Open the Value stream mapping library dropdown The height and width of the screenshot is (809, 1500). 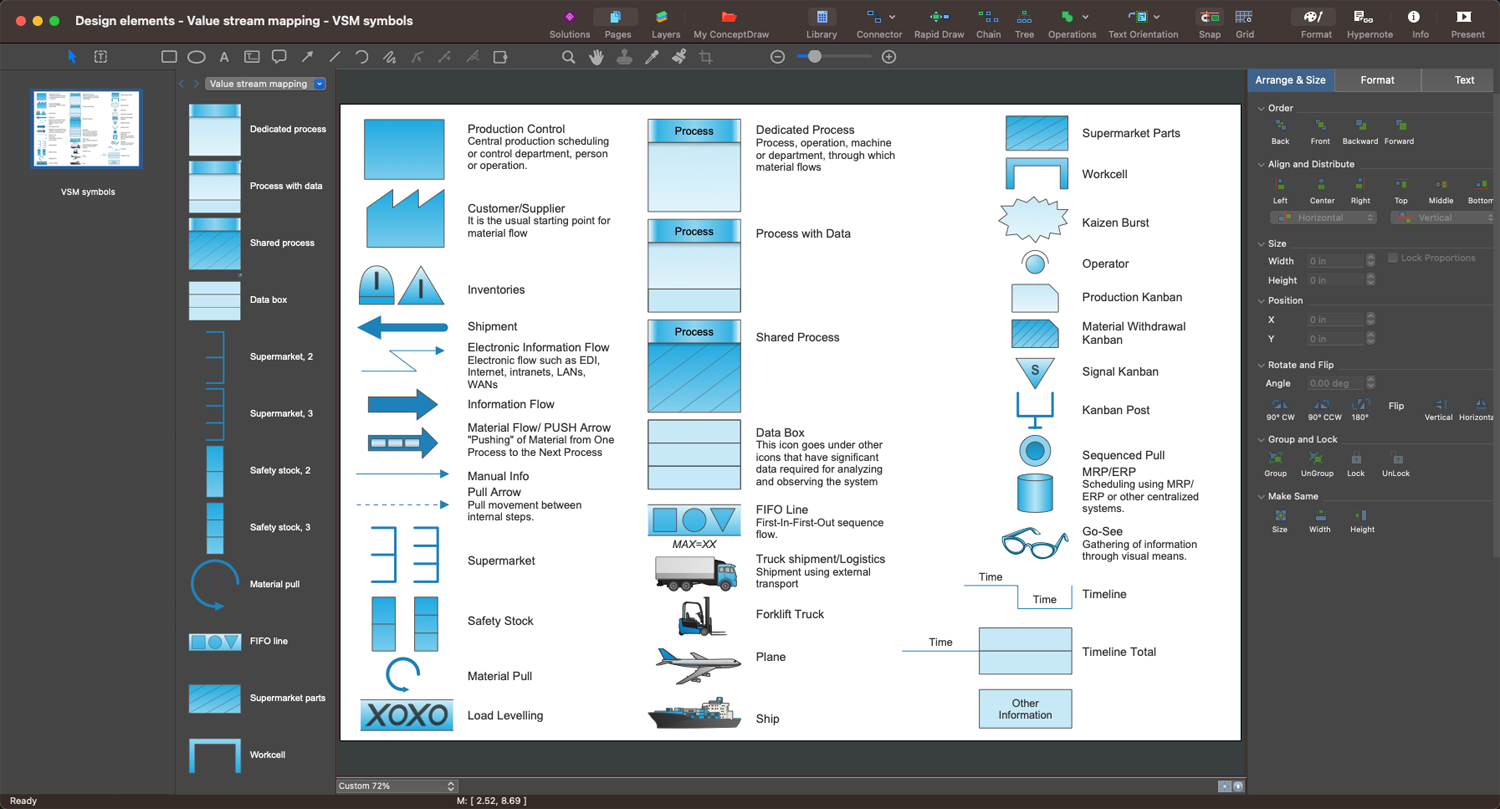click(x=265, y=84)
